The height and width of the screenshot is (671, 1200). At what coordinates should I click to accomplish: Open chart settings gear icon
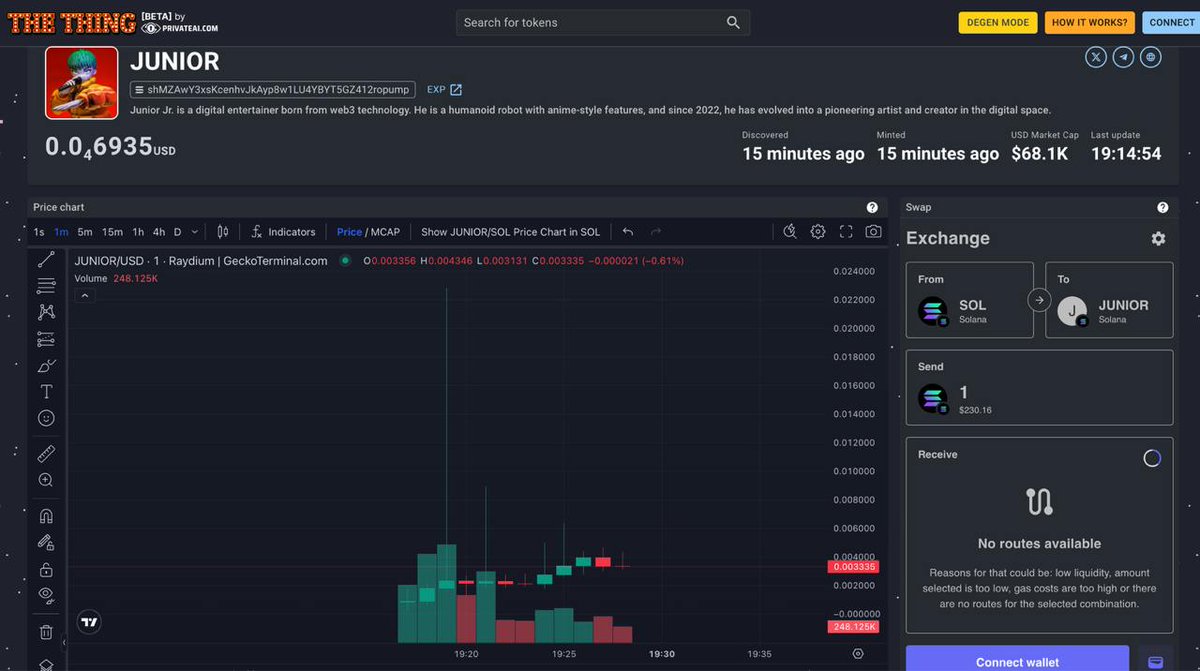tap(818, 232)
